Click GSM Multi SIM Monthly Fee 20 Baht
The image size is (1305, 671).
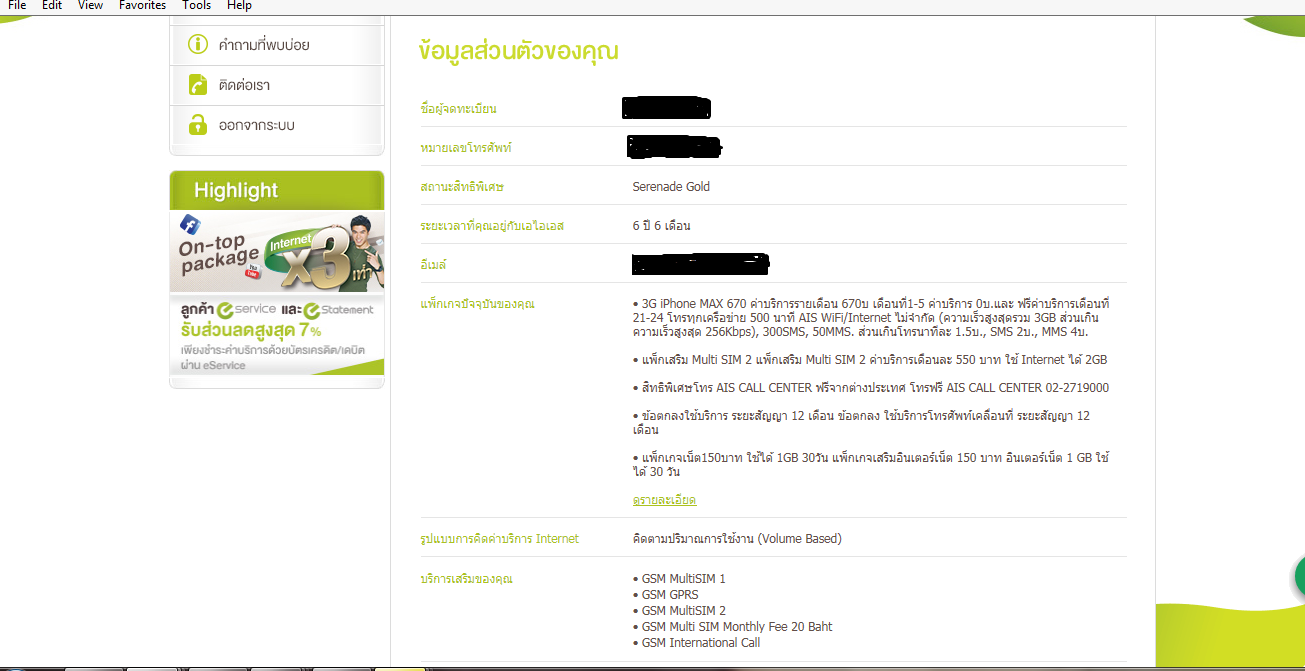(736, 627)
